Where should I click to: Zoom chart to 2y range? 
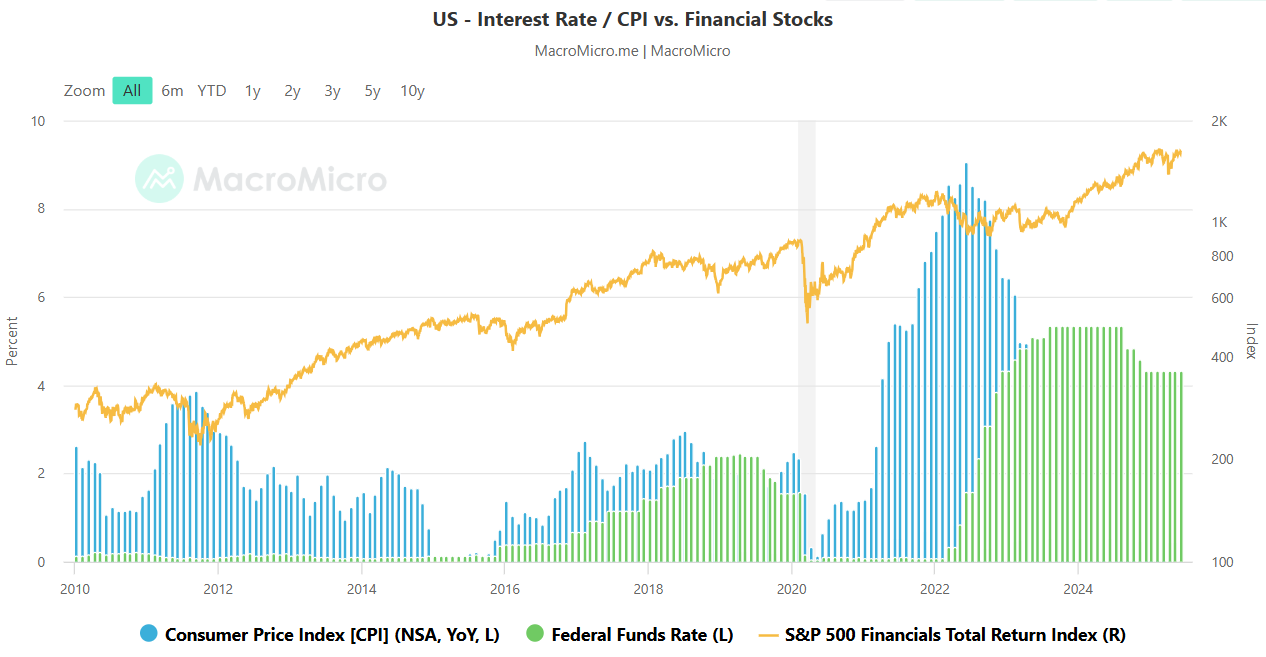pyautogui.click(x=292, y=91)
